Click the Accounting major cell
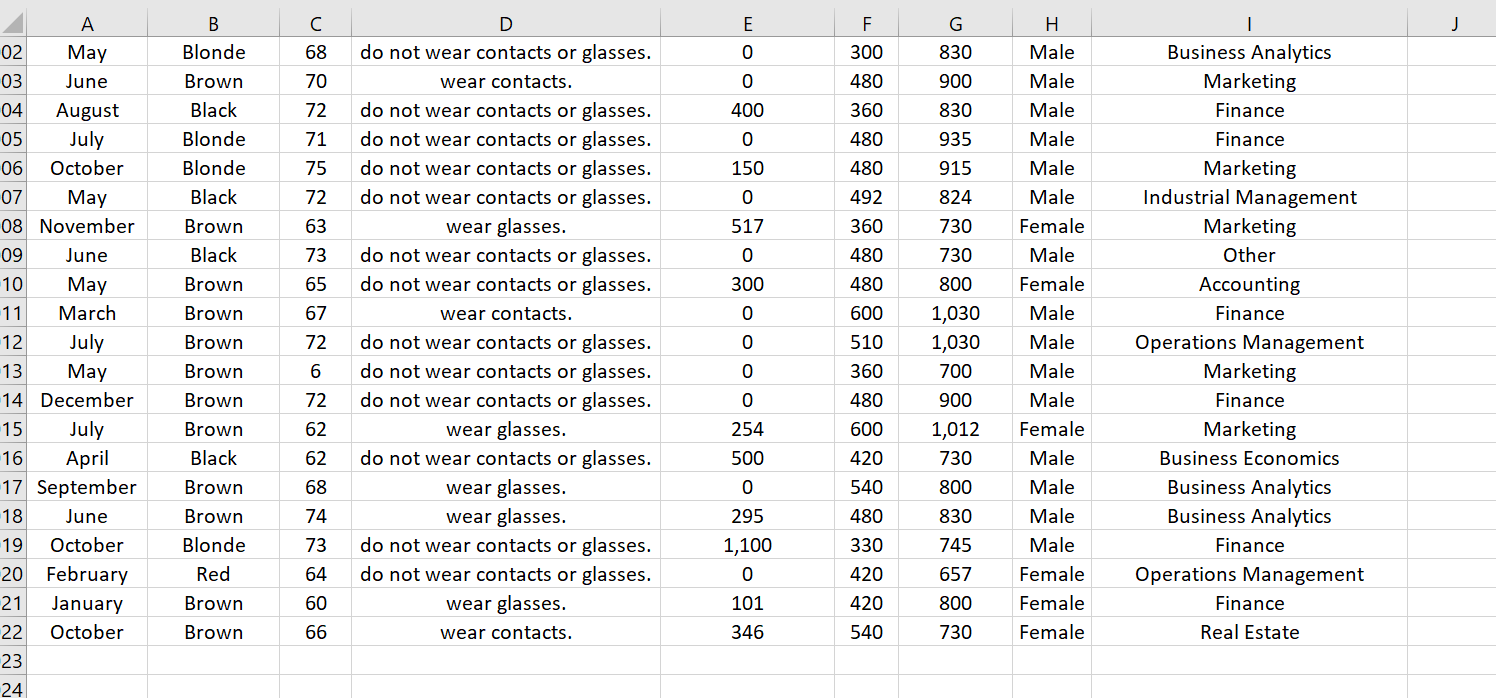The image size is (1496, 698). (x=1249, y=284)
